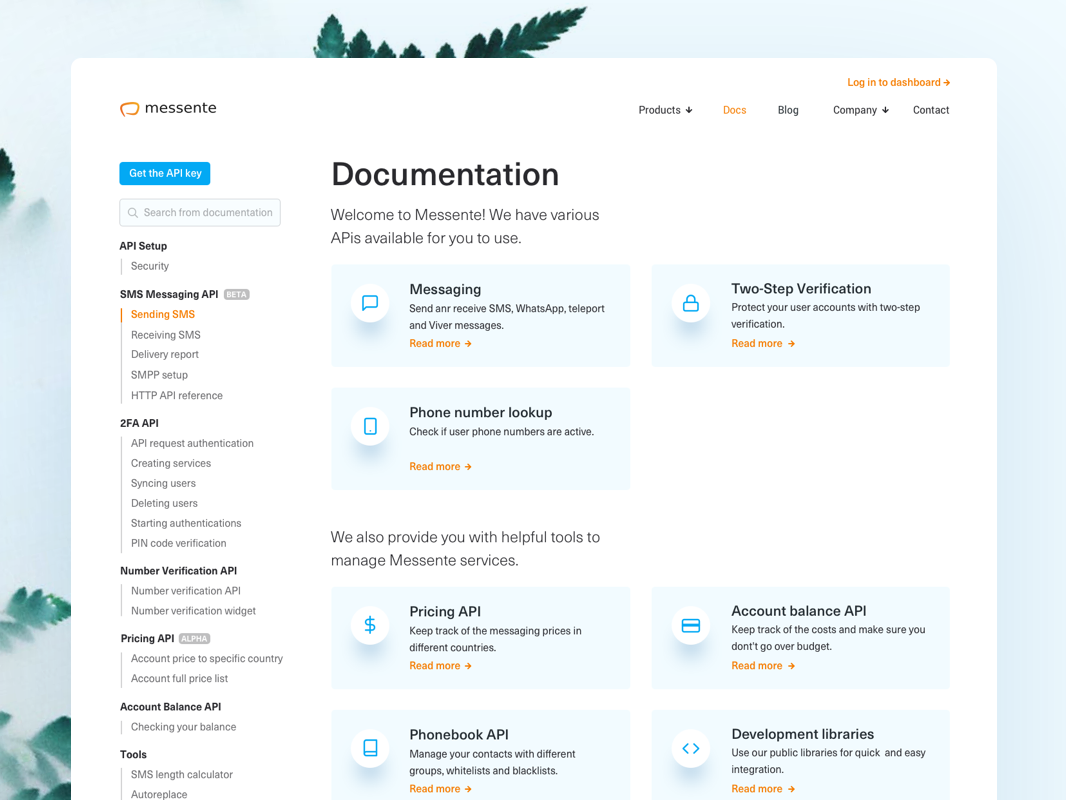
Task: Focus the Search from documentation field
Action: click(200, 212)
